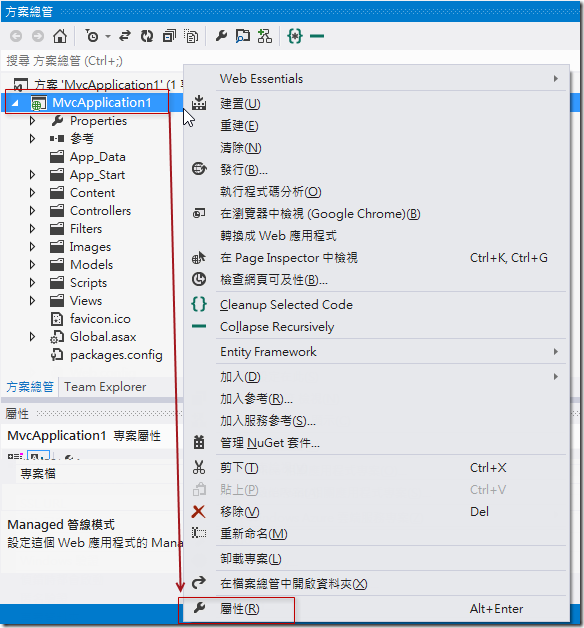
Task: Toggle the Show All Files icon
Action: pyautogui.click(x=191, y=36)
